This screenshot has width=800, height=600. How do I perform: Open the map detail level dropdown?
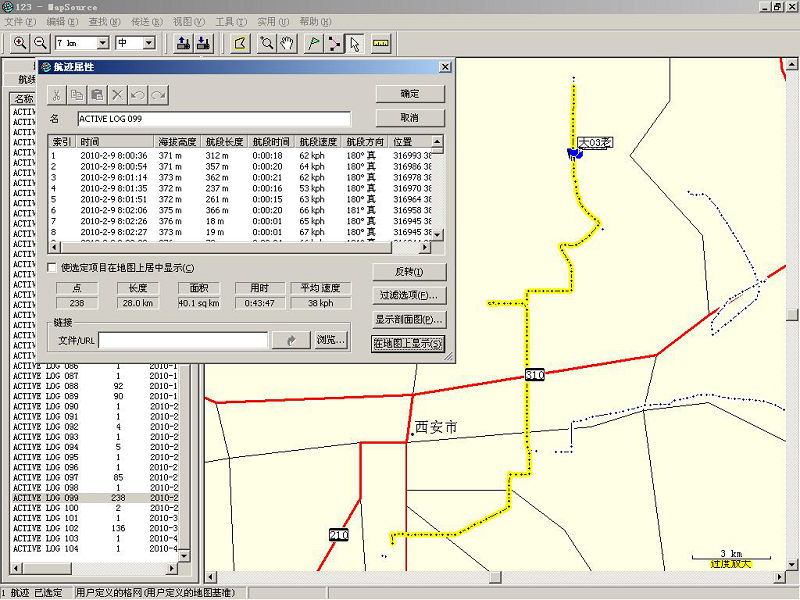coord(149,43)
